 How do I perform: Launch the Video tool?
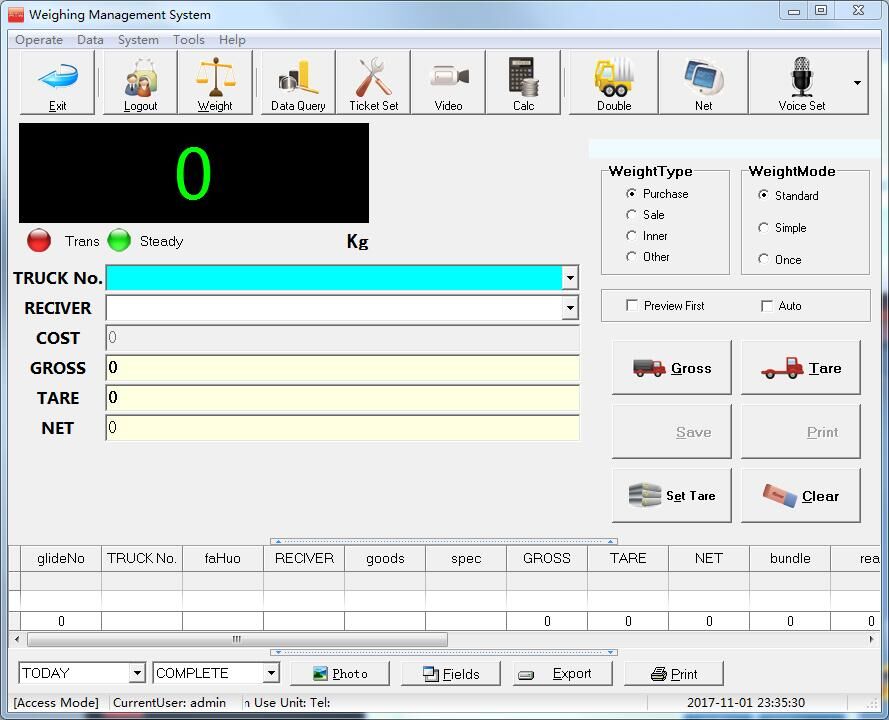(448, 82)
